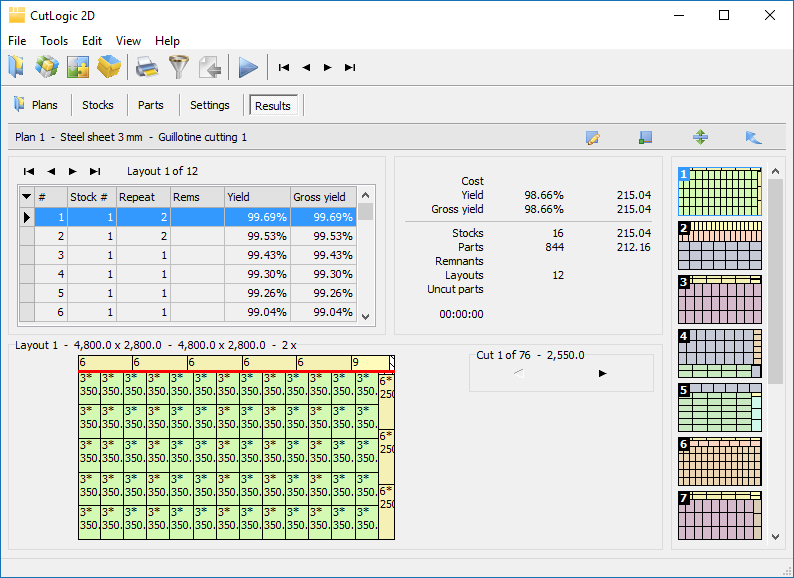Click scroll down arrow of thumbnails panel

pyautogui.click(x=775, y=537)
